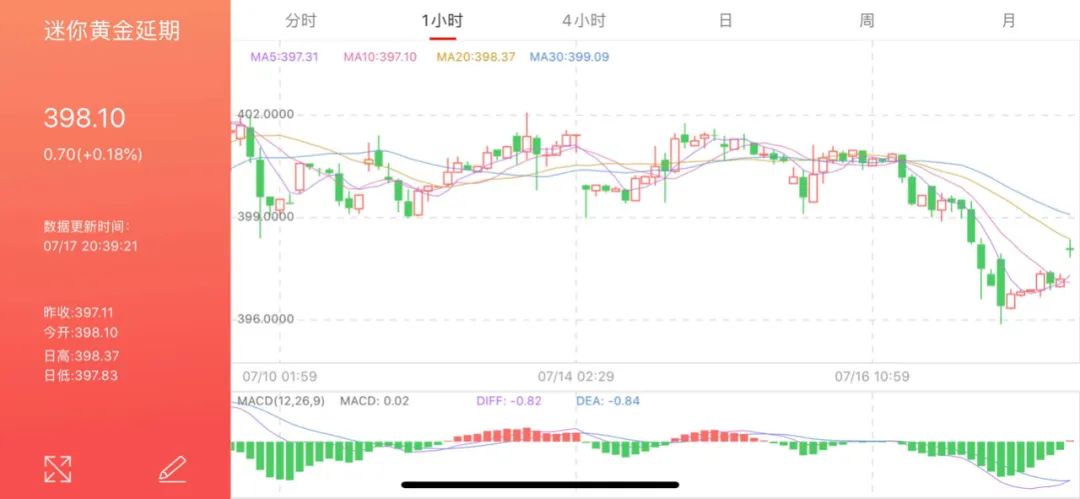Viewport: 1080px width, 499px height.
Task: Tap the change value 0.70(+0.18%)
Action: [x=93, y=154]
